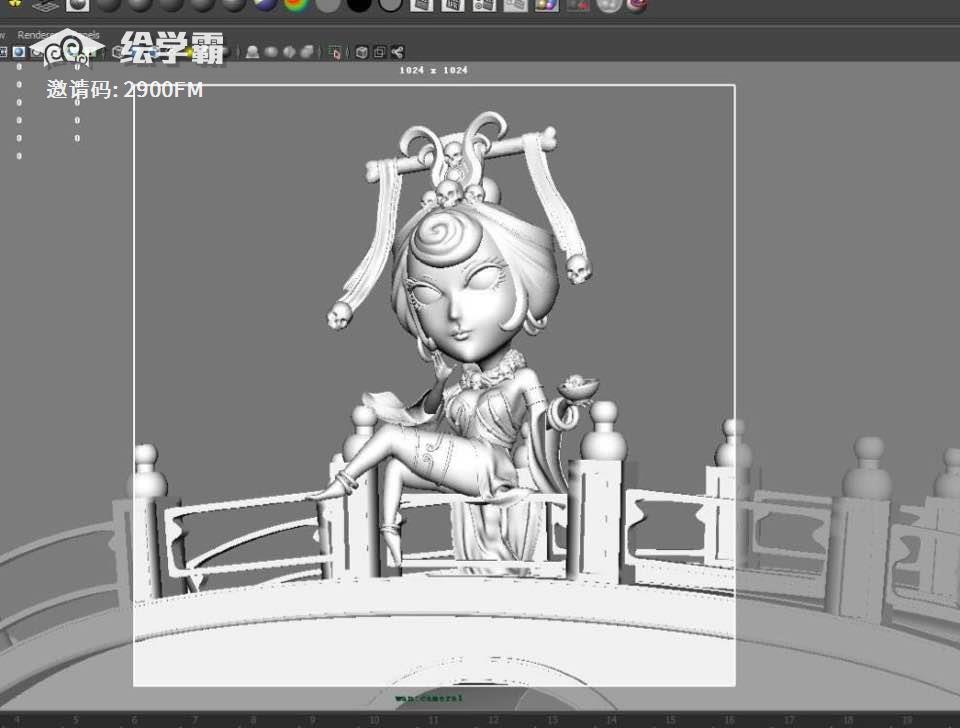Toggle the overlapping squares X-Ray components icon

(380, 52)
